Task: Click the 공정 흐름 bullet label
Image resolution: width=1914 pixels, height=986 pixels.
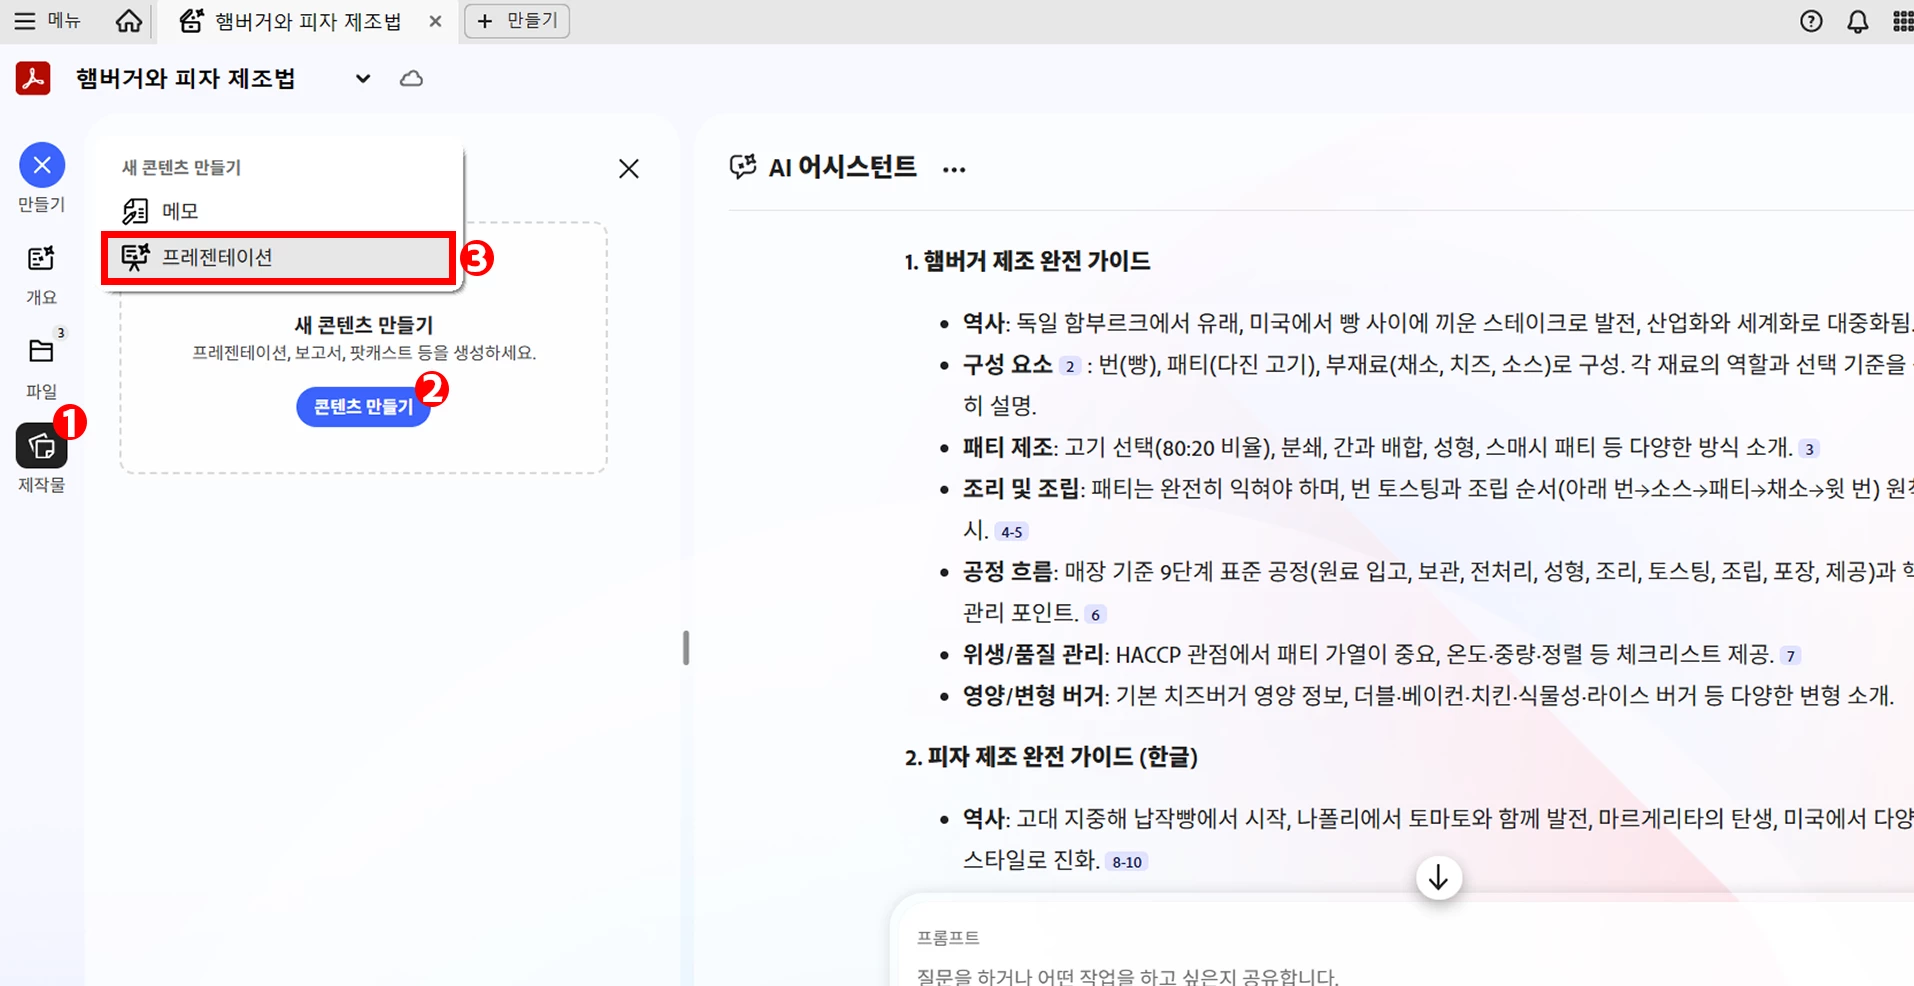Action: 1007,571
